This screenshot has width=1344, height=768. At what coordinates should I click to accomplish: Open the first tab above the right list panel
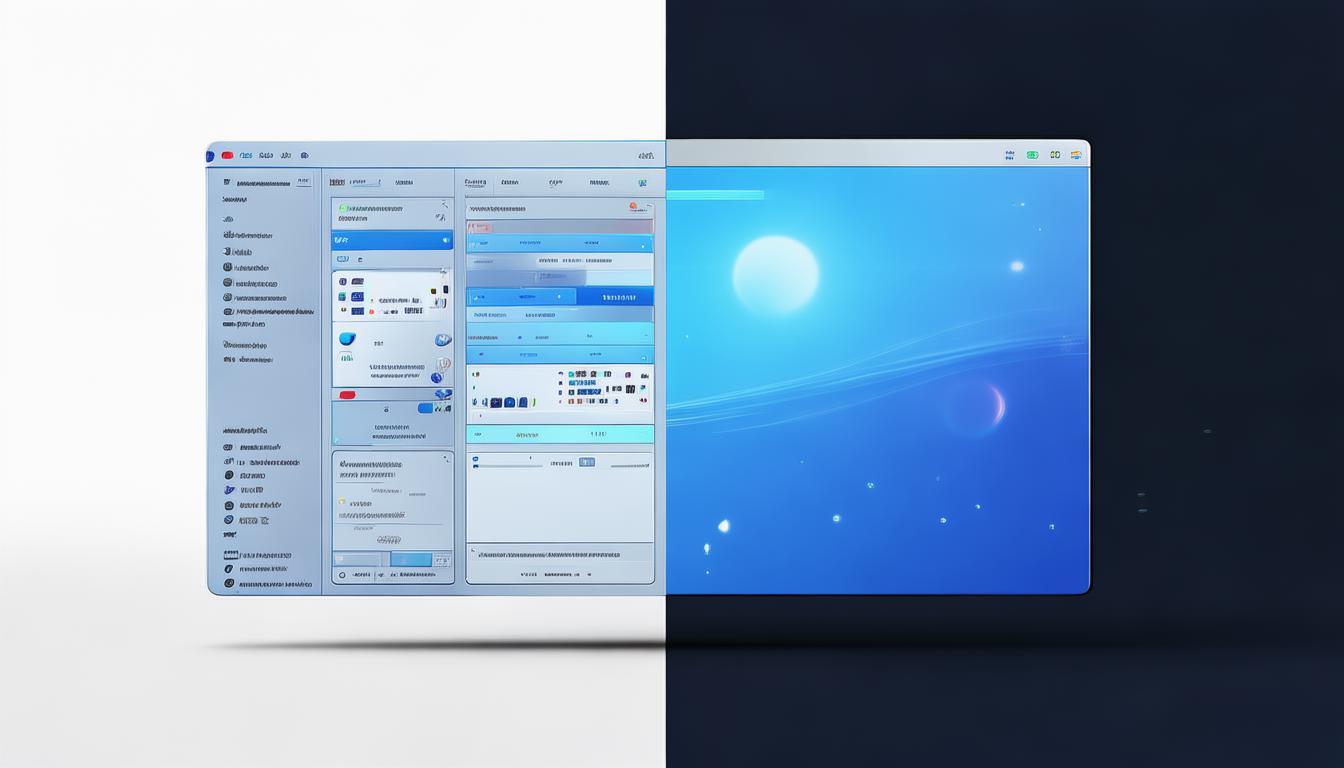(x=475, y=183)
